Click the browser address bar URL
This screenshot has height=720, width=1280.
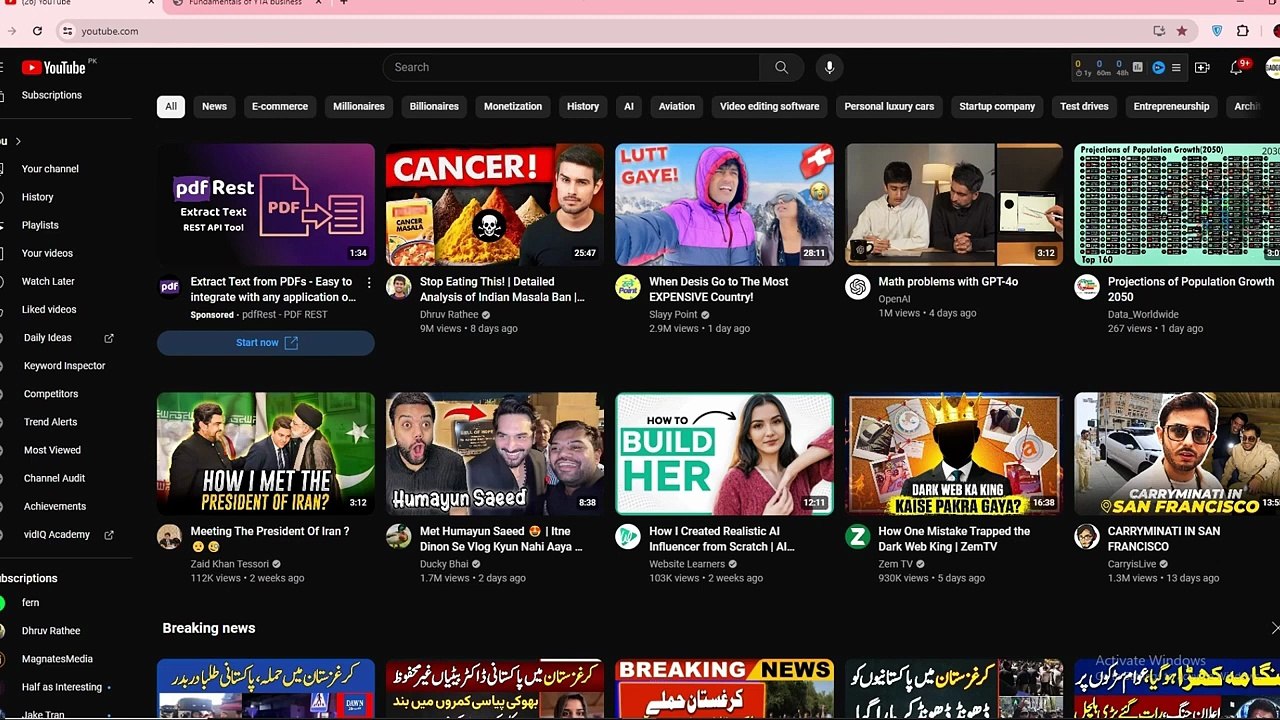click(110, 31)
